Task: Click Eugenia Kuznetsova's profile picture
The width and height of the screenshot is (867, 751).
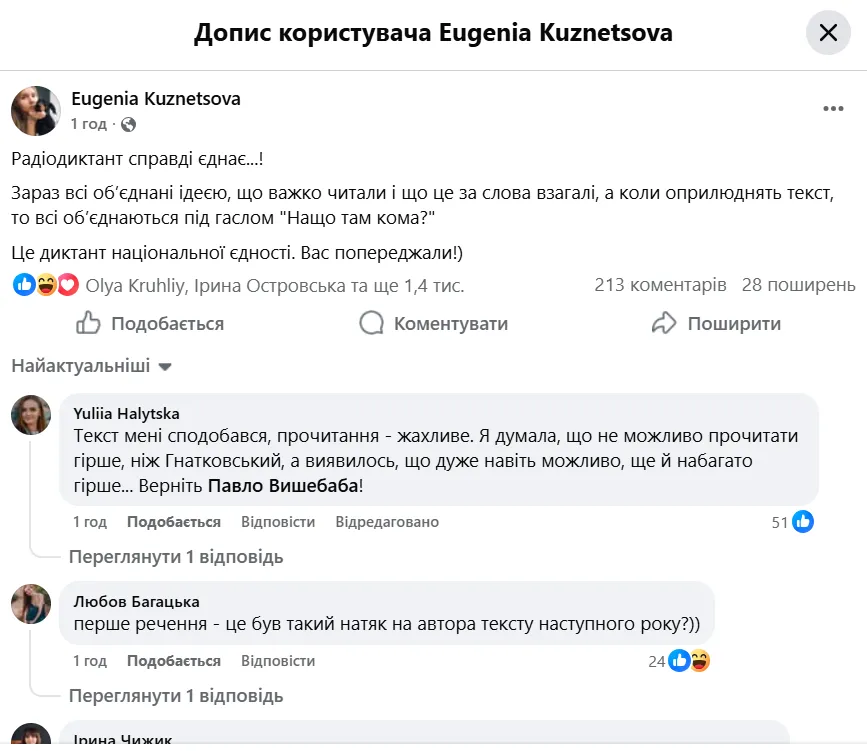Action: point(36,110)
